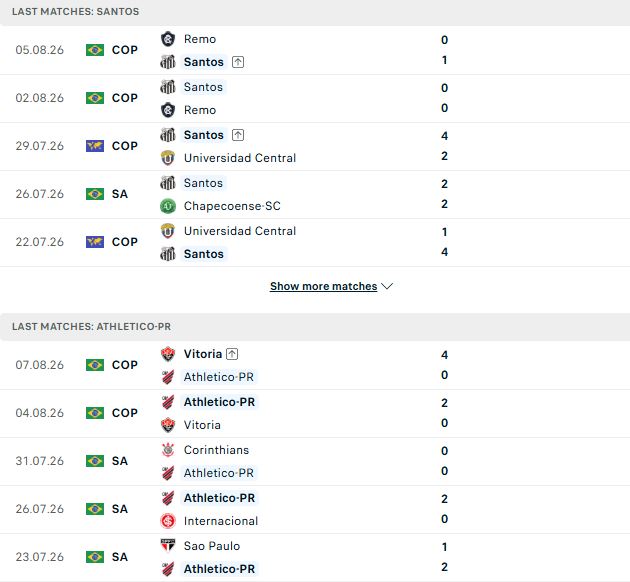Click Brazil flag in 31.07.26 row
Image resolution: width=630 pixels, height=582 pixels.
click(x=95, y=461)
